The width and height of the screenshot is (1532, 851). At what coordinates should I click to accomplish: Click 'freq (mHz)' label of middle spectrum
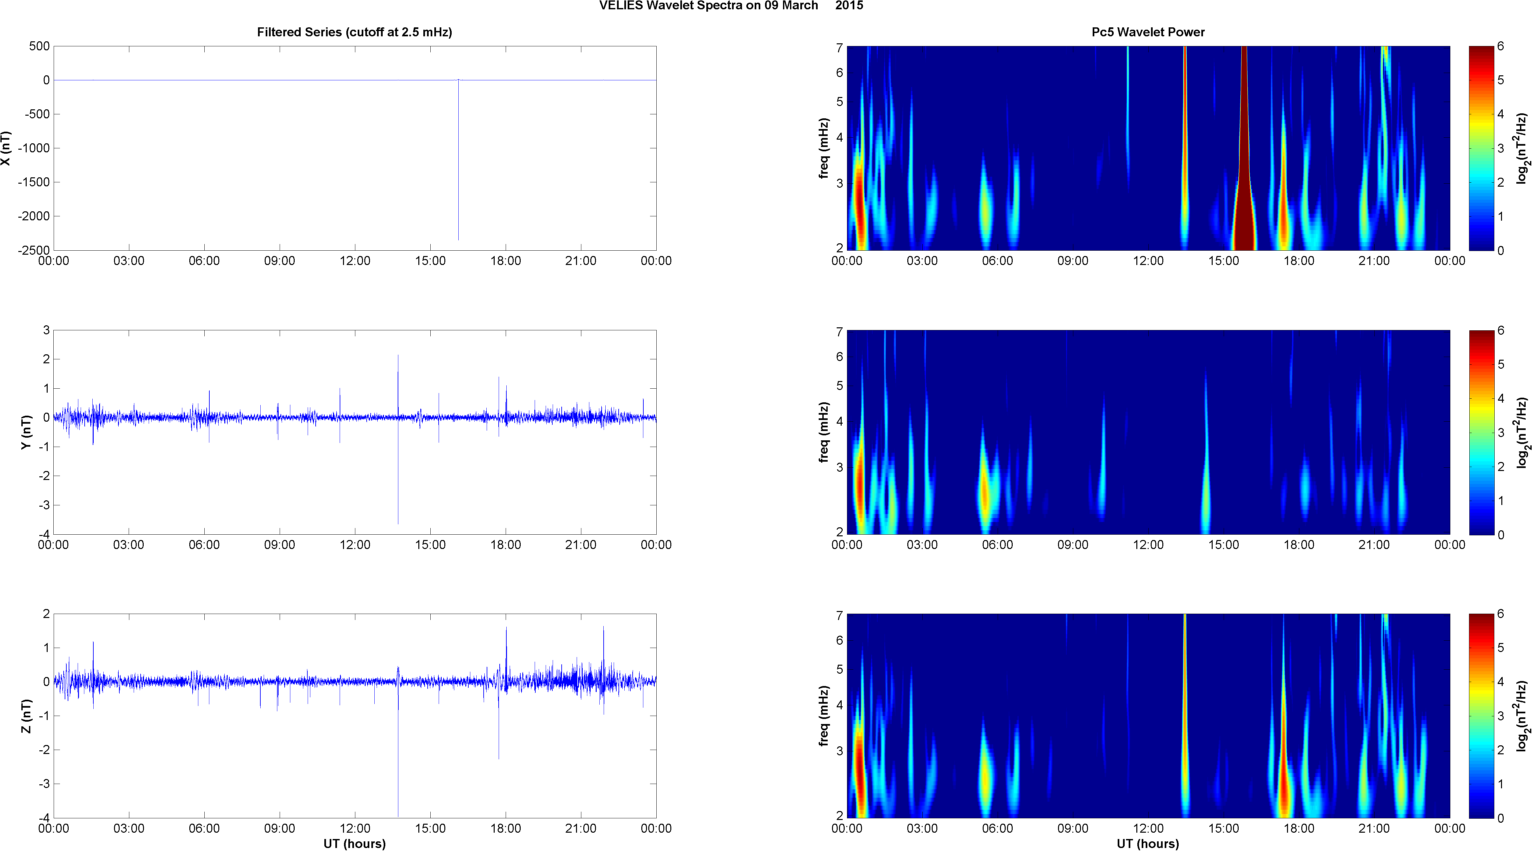click(x=823, y=432)
